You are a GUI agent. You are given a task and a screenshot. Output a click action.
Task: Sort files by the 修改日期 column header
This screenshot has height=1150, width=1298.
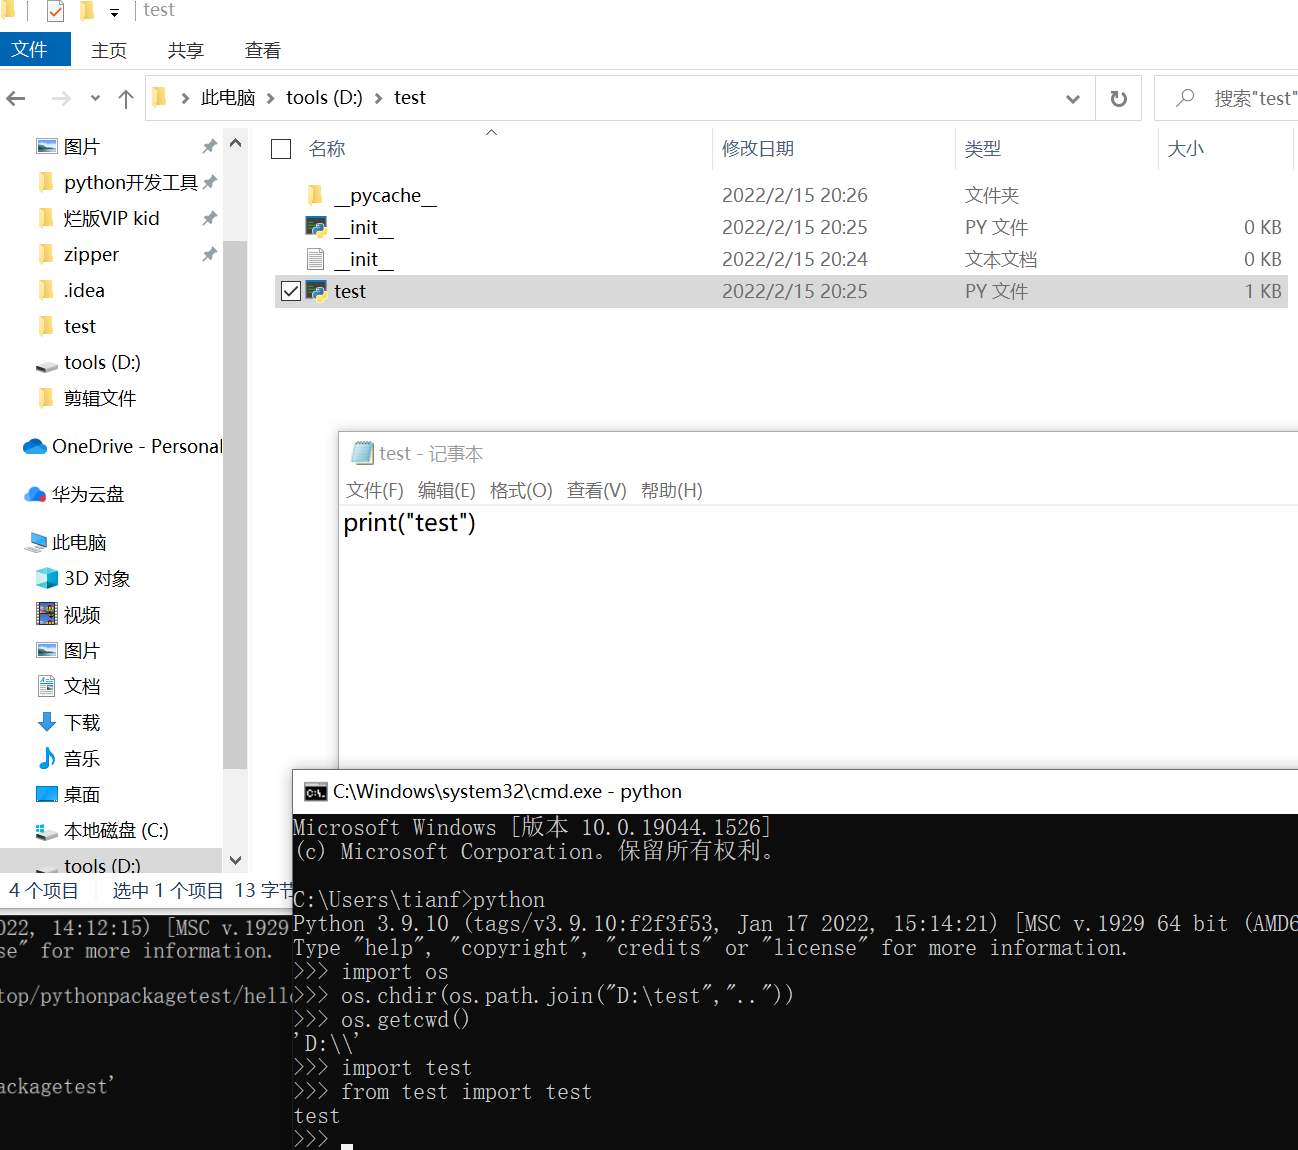pos(758,149)
